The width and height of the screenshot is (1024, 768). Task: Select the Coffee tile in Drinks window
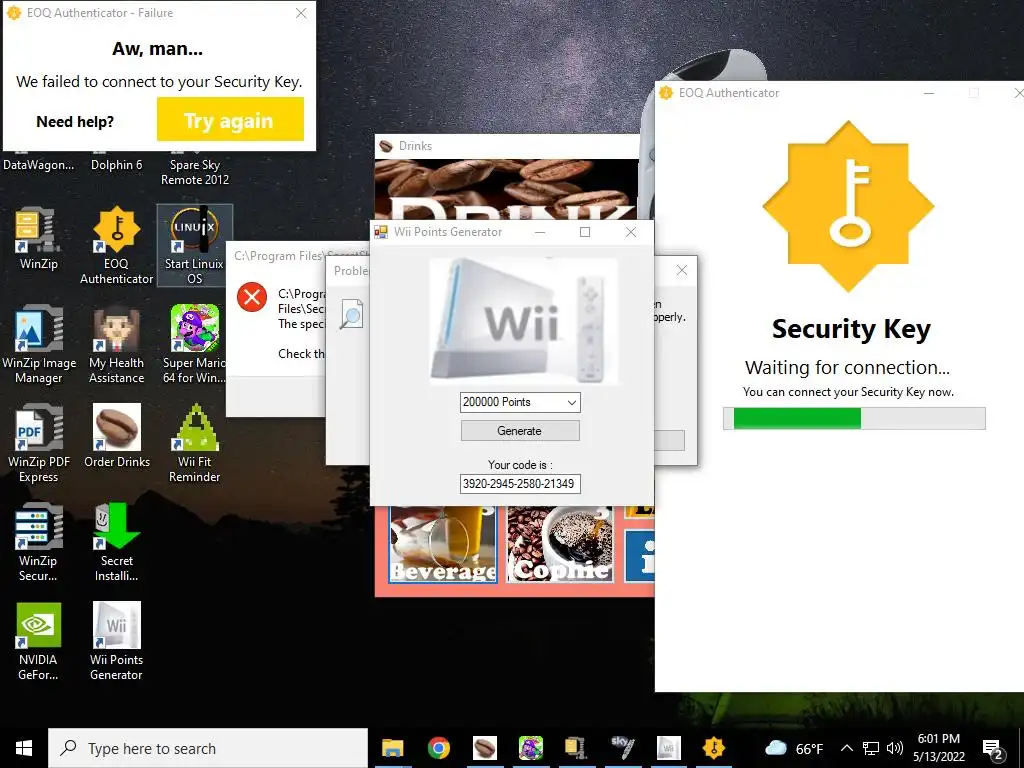[x=560, y=544]
